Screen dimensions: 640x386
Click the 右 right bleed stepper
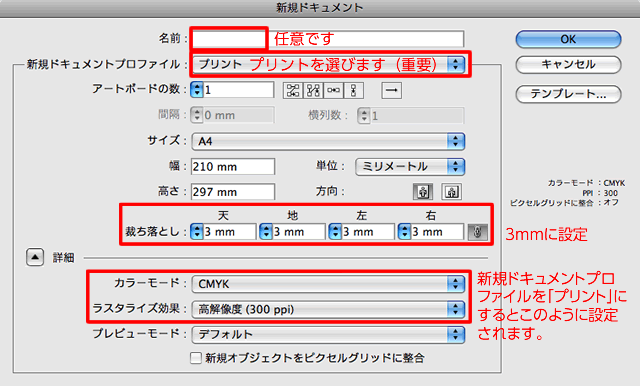coord(404,232)
